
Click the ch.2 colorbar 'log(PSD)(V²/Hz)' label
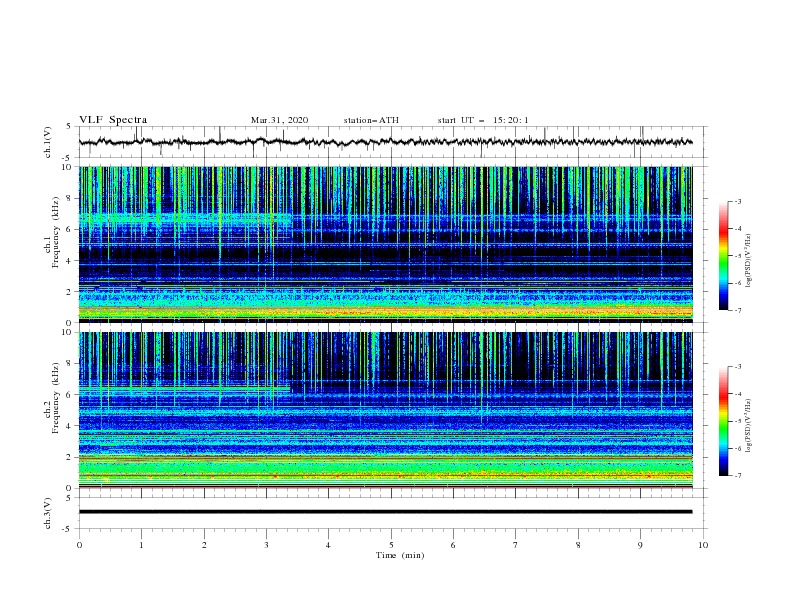748,425
